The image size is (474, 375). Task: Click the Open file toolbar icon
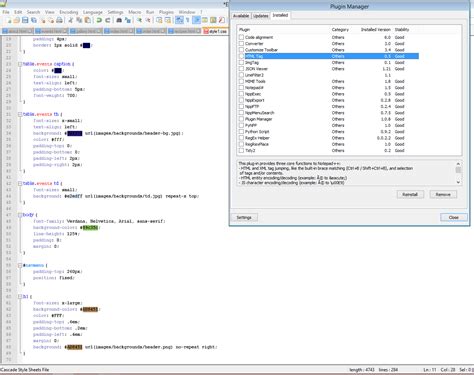[x=17, y=20]
